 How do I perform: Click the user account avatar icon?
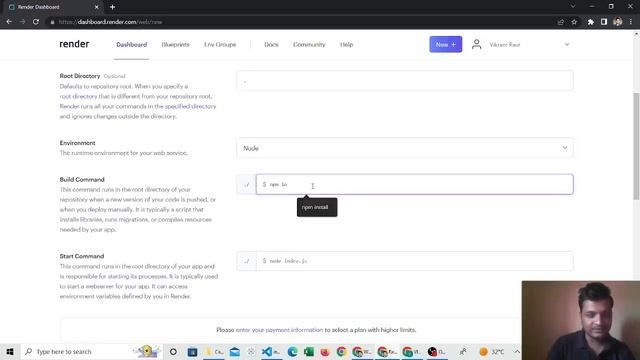(x=476, y=44)
